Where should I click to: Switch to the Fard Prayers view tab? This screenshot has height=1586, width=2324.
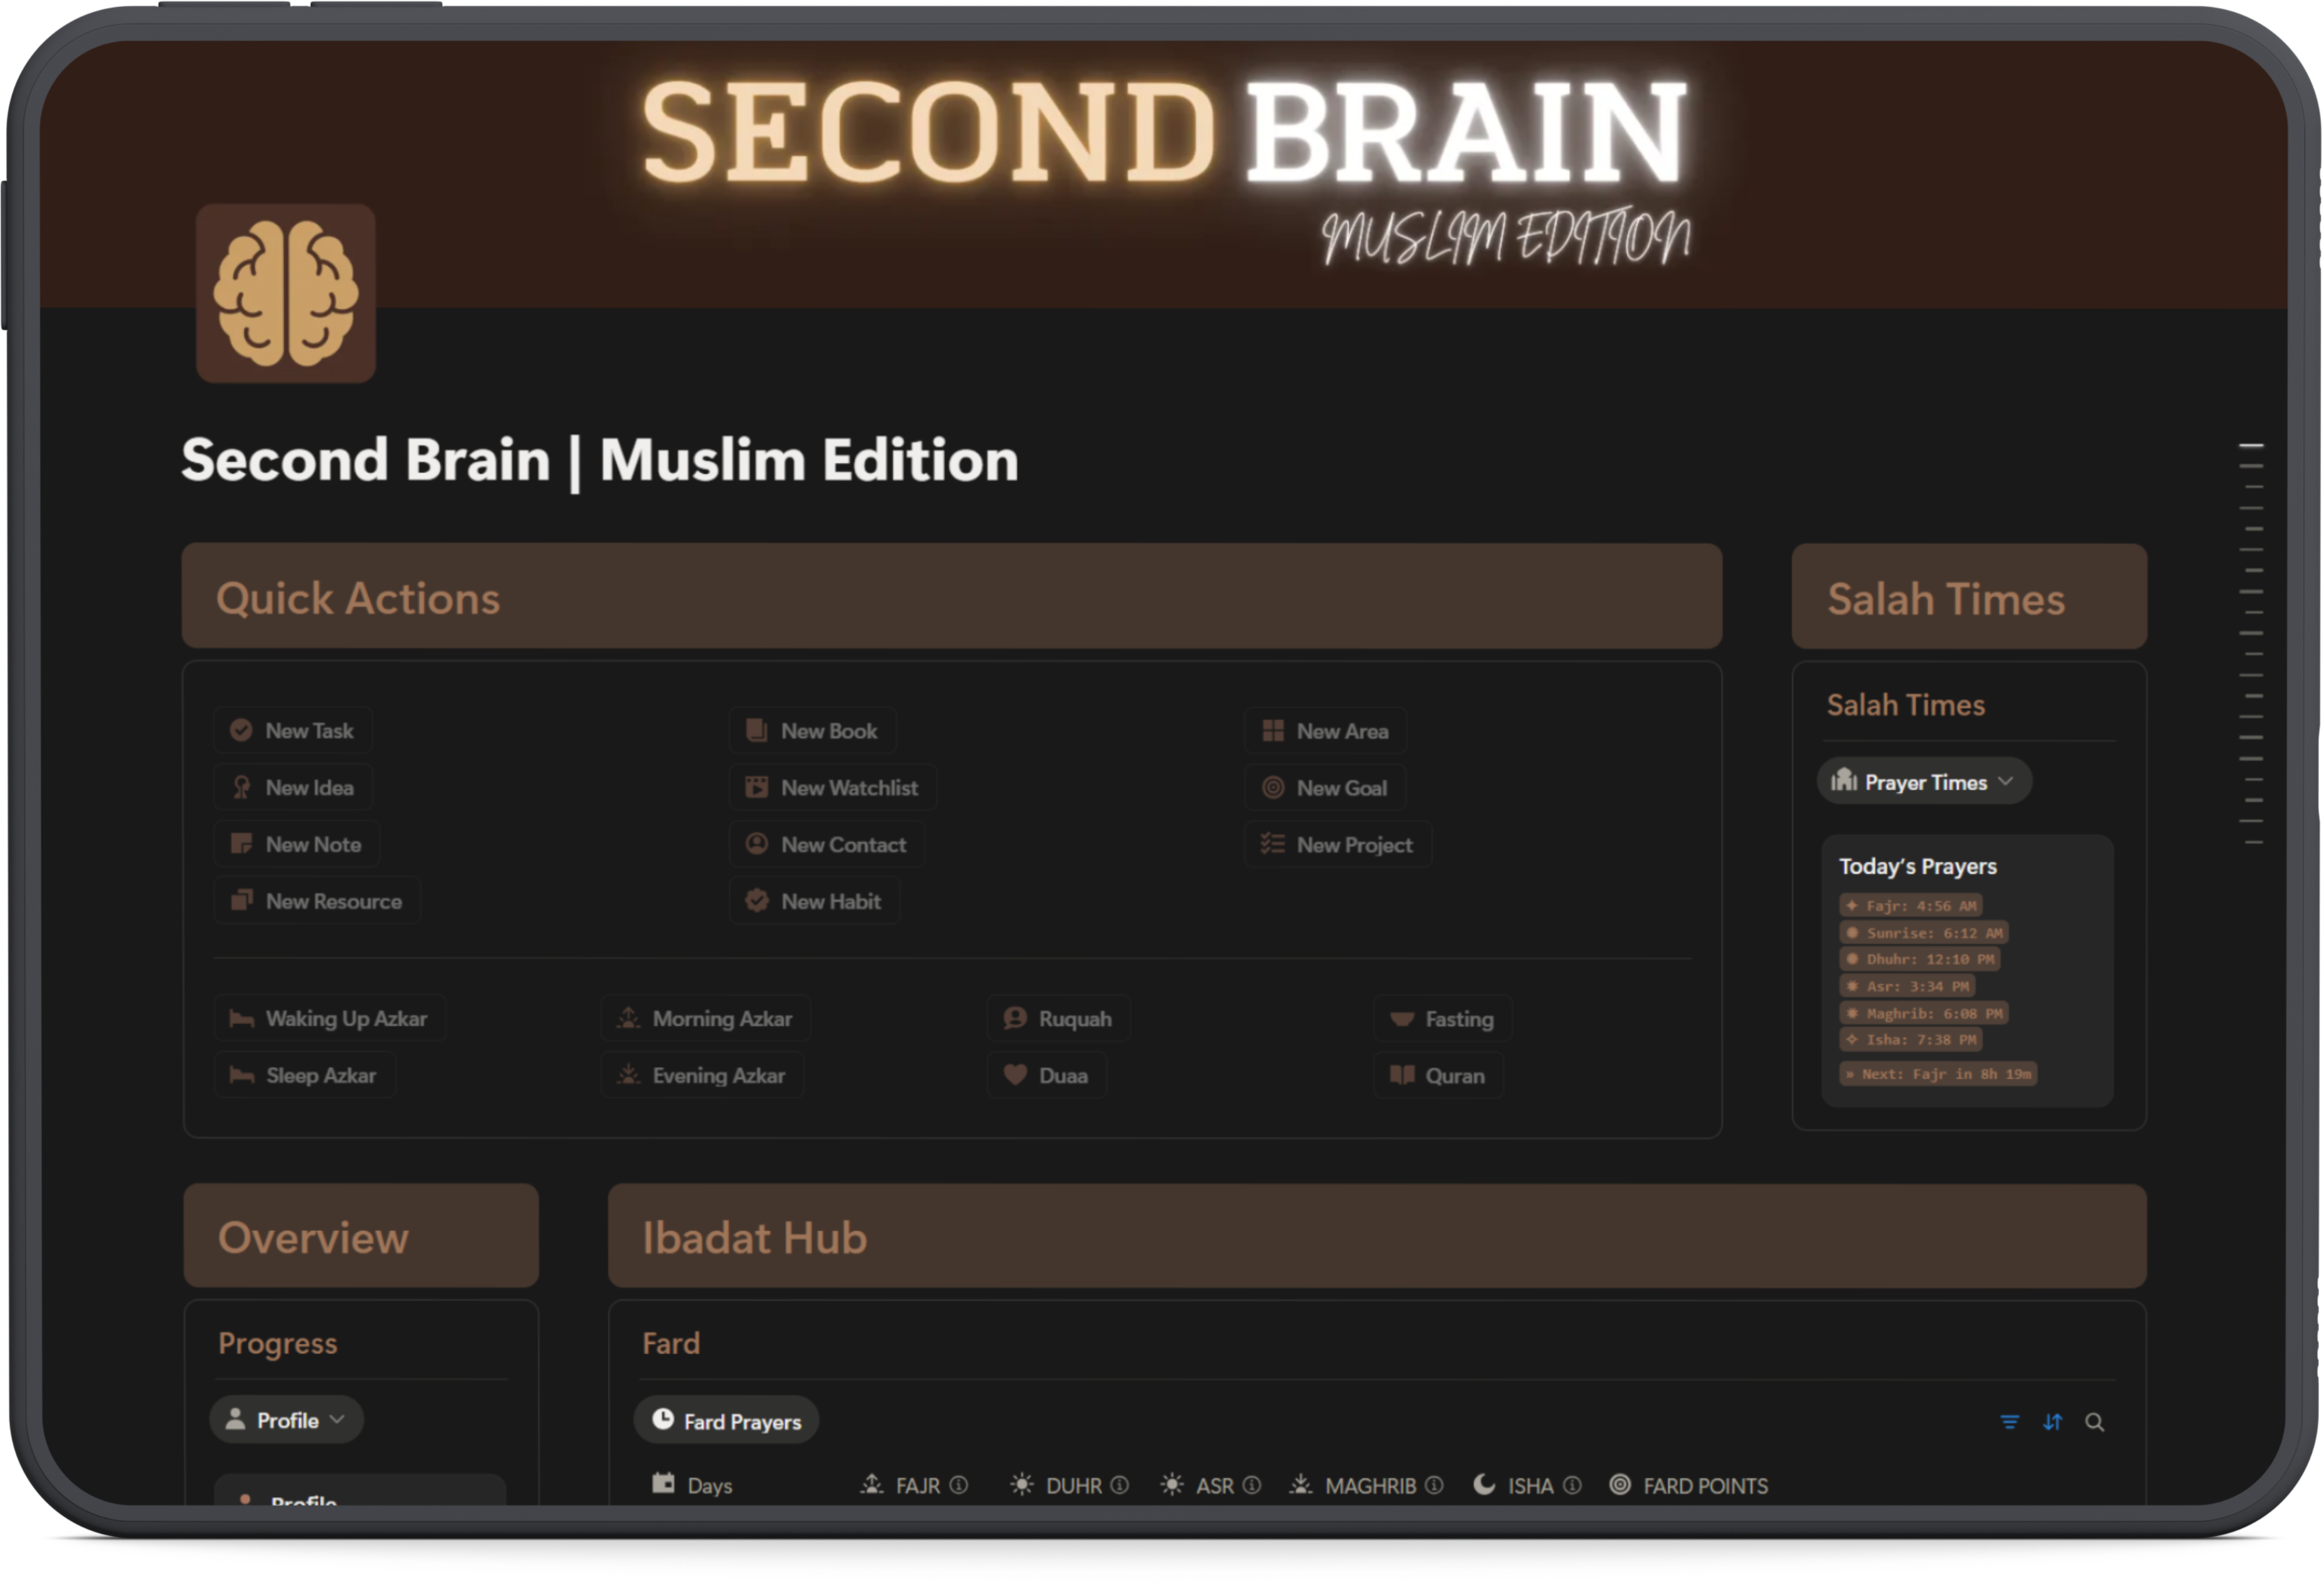(725, 1420)
